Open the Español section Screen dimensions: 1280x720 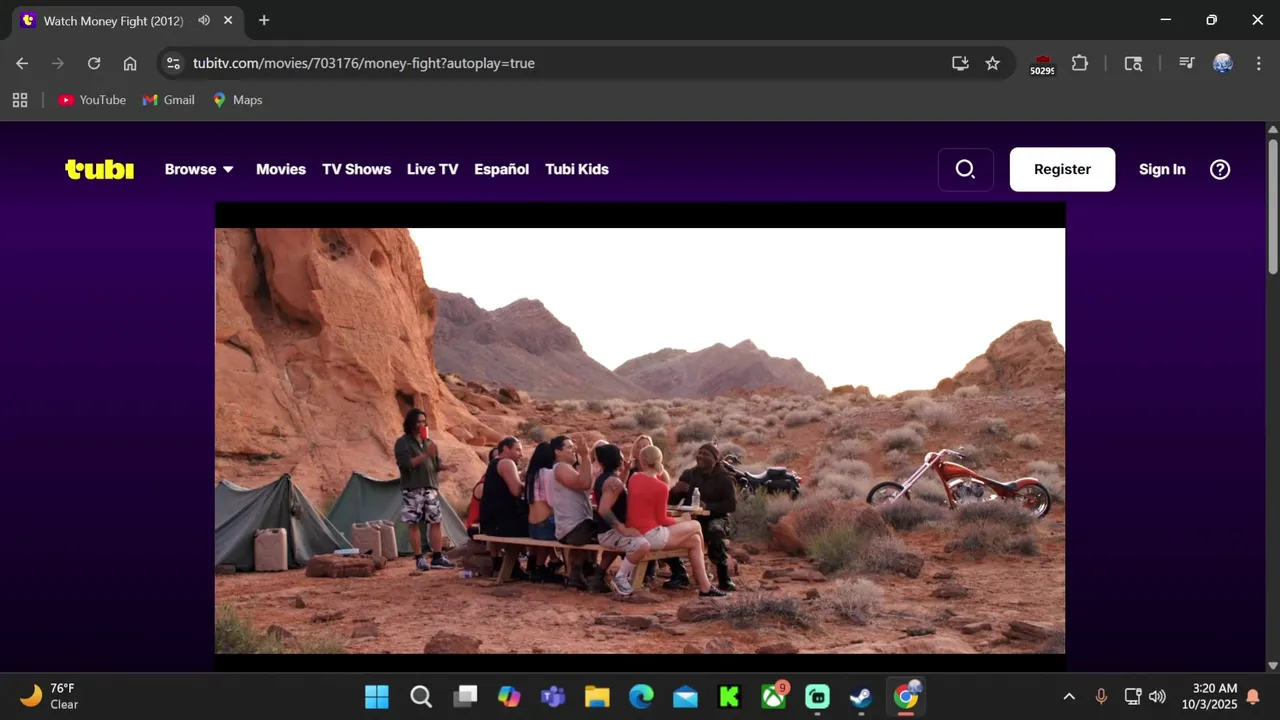501,169
